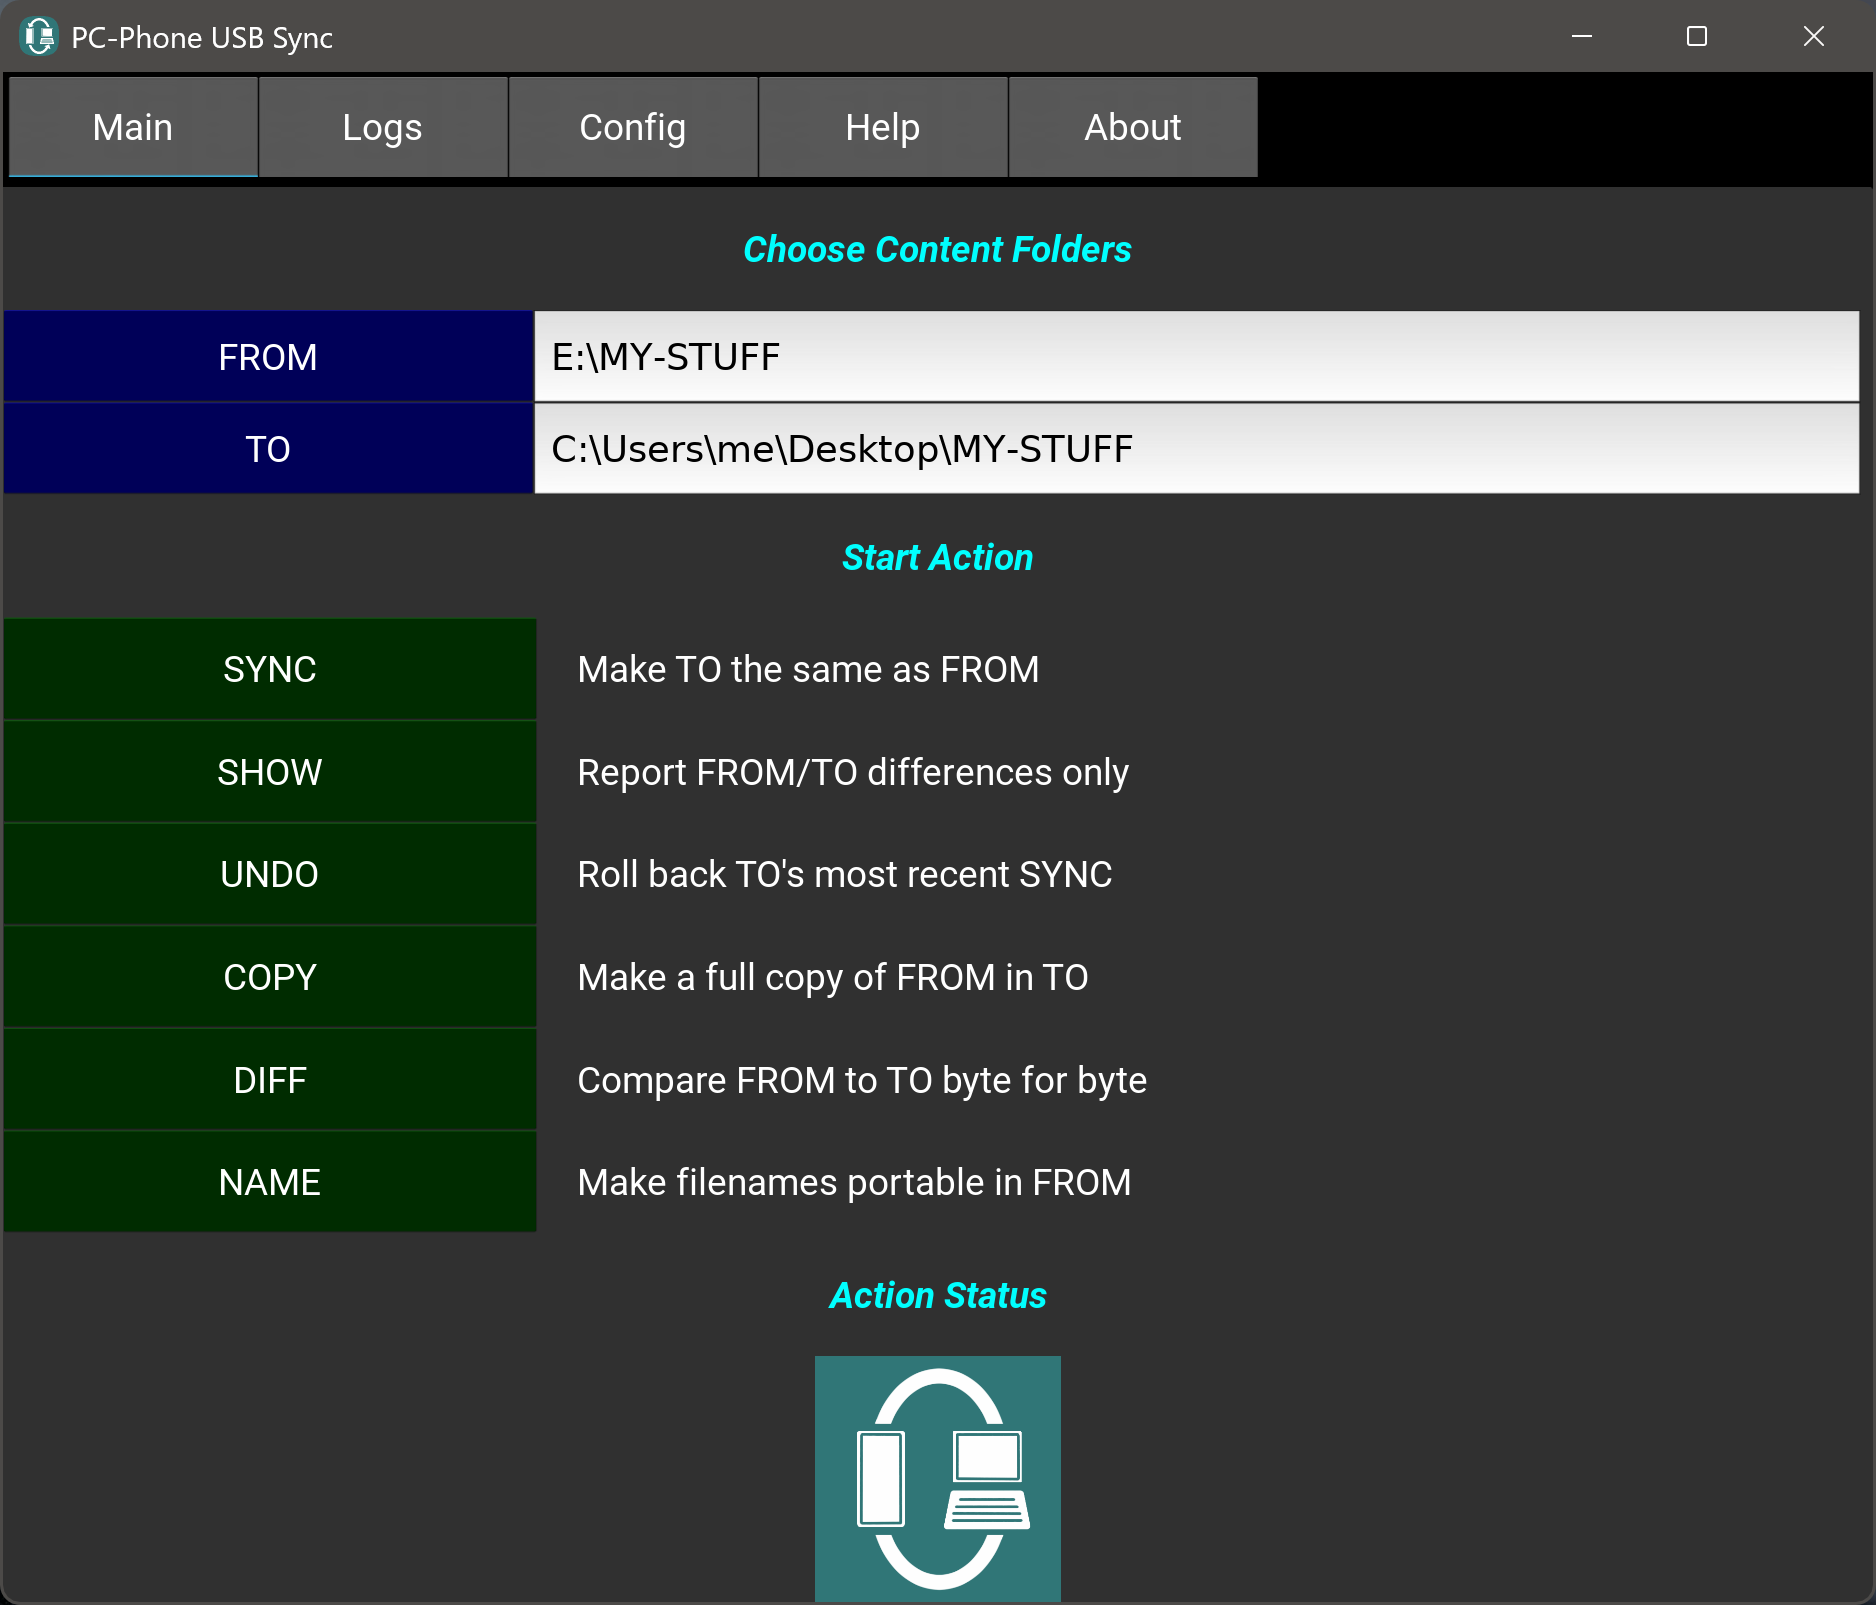Image resolution: width=1876 pixels, height=1605 pixels.
Task: Maximize the application window
Action: 1697,37
